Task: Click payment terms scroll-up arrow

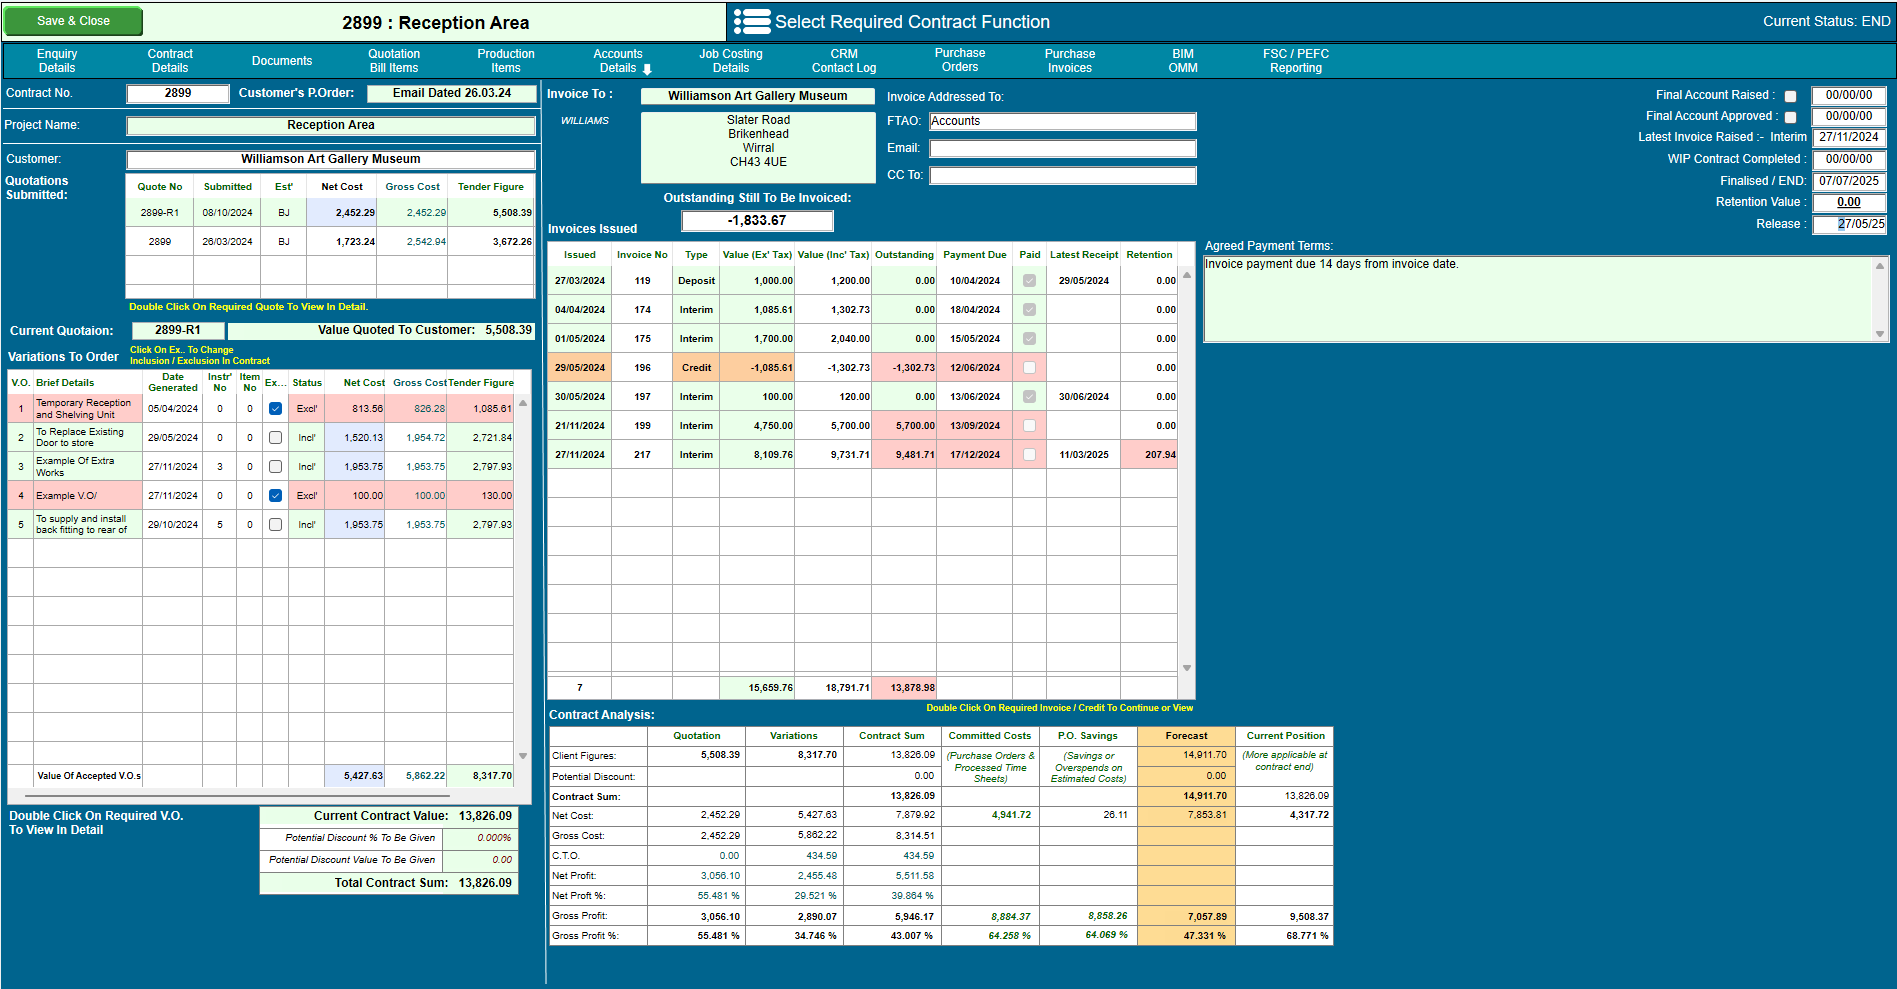Action: click(1880, 266)
